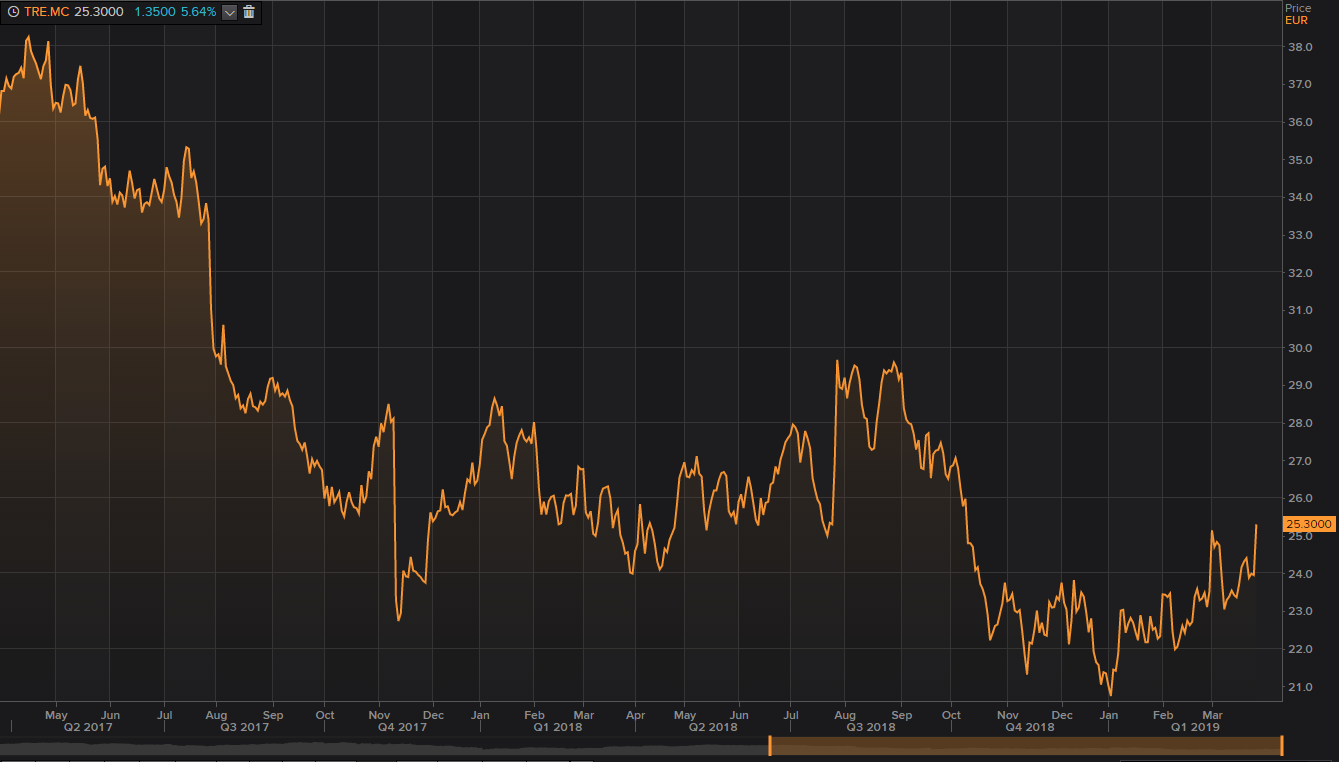This screenshot has height=762, width=1339.
Task: Click the 38.0 price axis label
Action: click(1300, 46)
